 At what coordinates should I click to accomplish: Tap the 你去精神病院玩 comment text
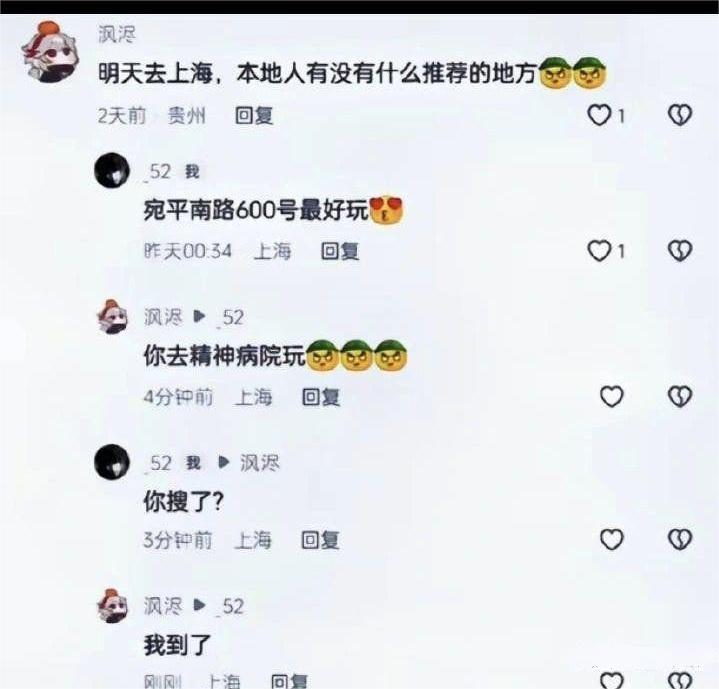click(x=224, y=356)
